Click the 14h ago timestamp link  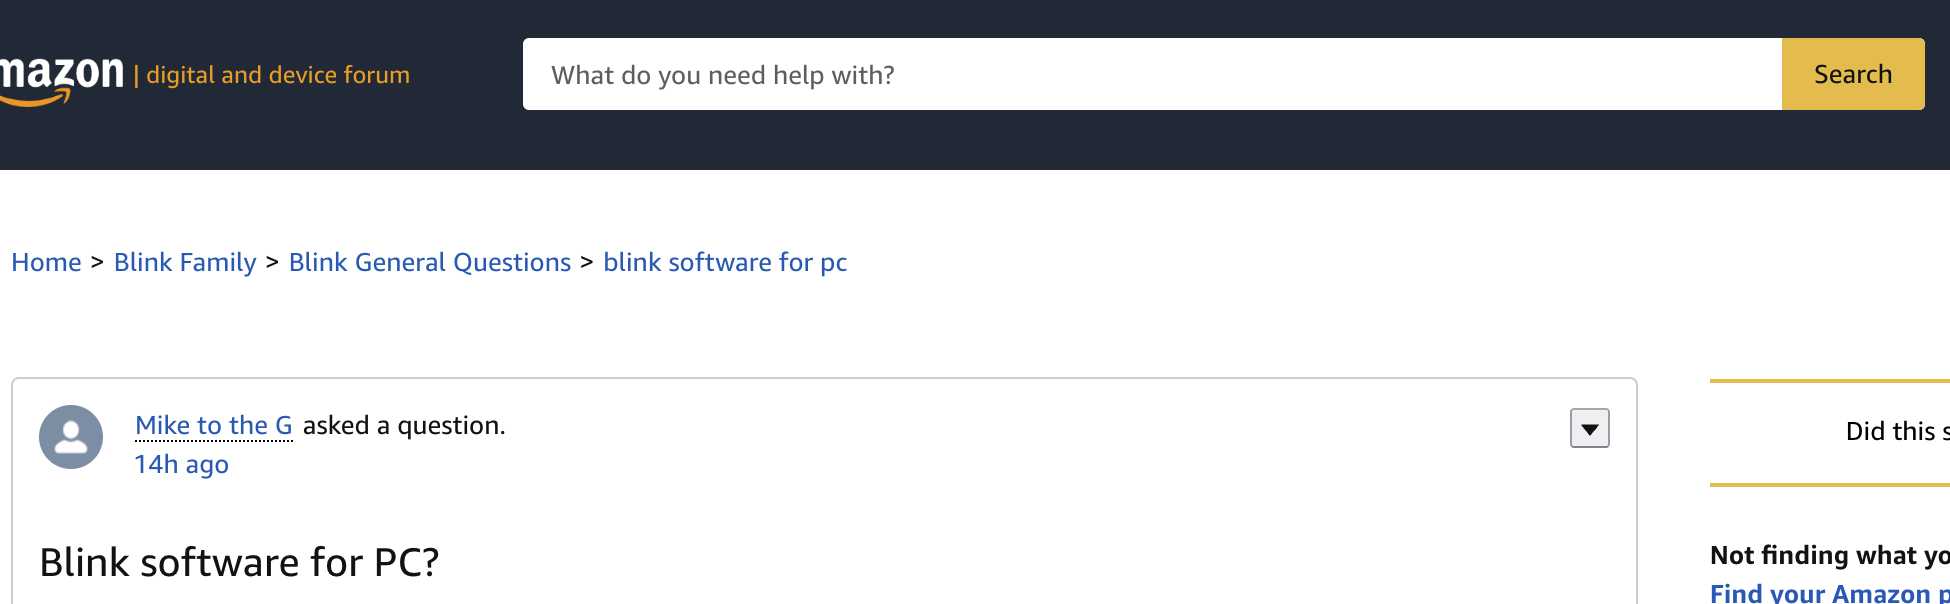pyautogui.click(x=181, y=464)
